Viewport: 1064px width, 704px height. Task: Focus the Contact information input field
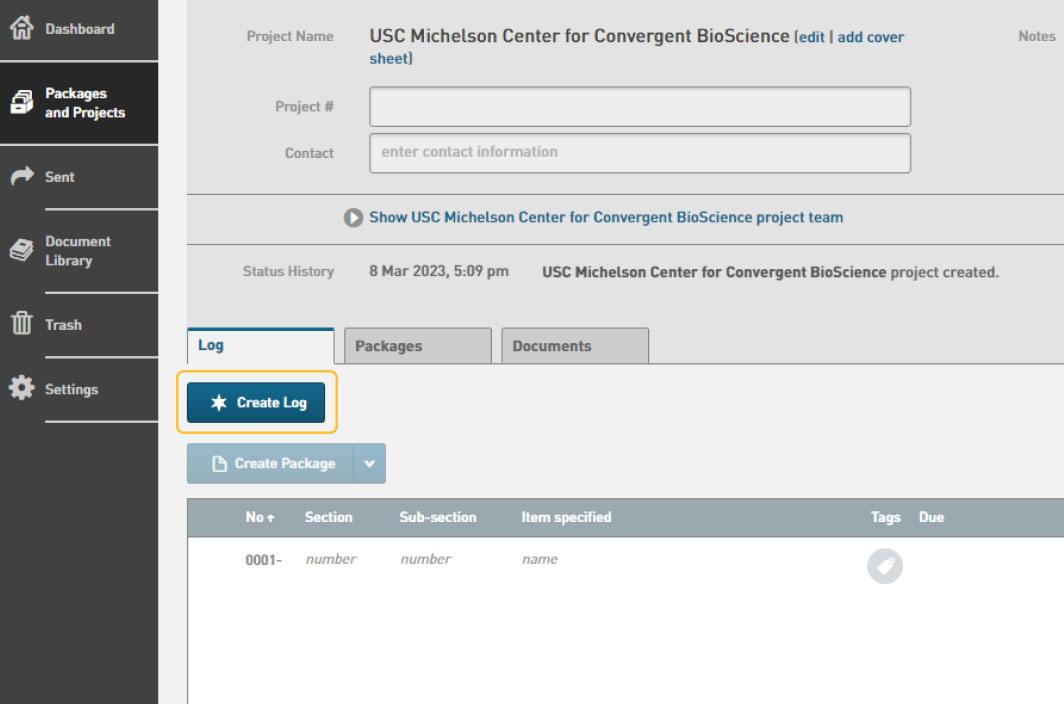pos(639,153)
